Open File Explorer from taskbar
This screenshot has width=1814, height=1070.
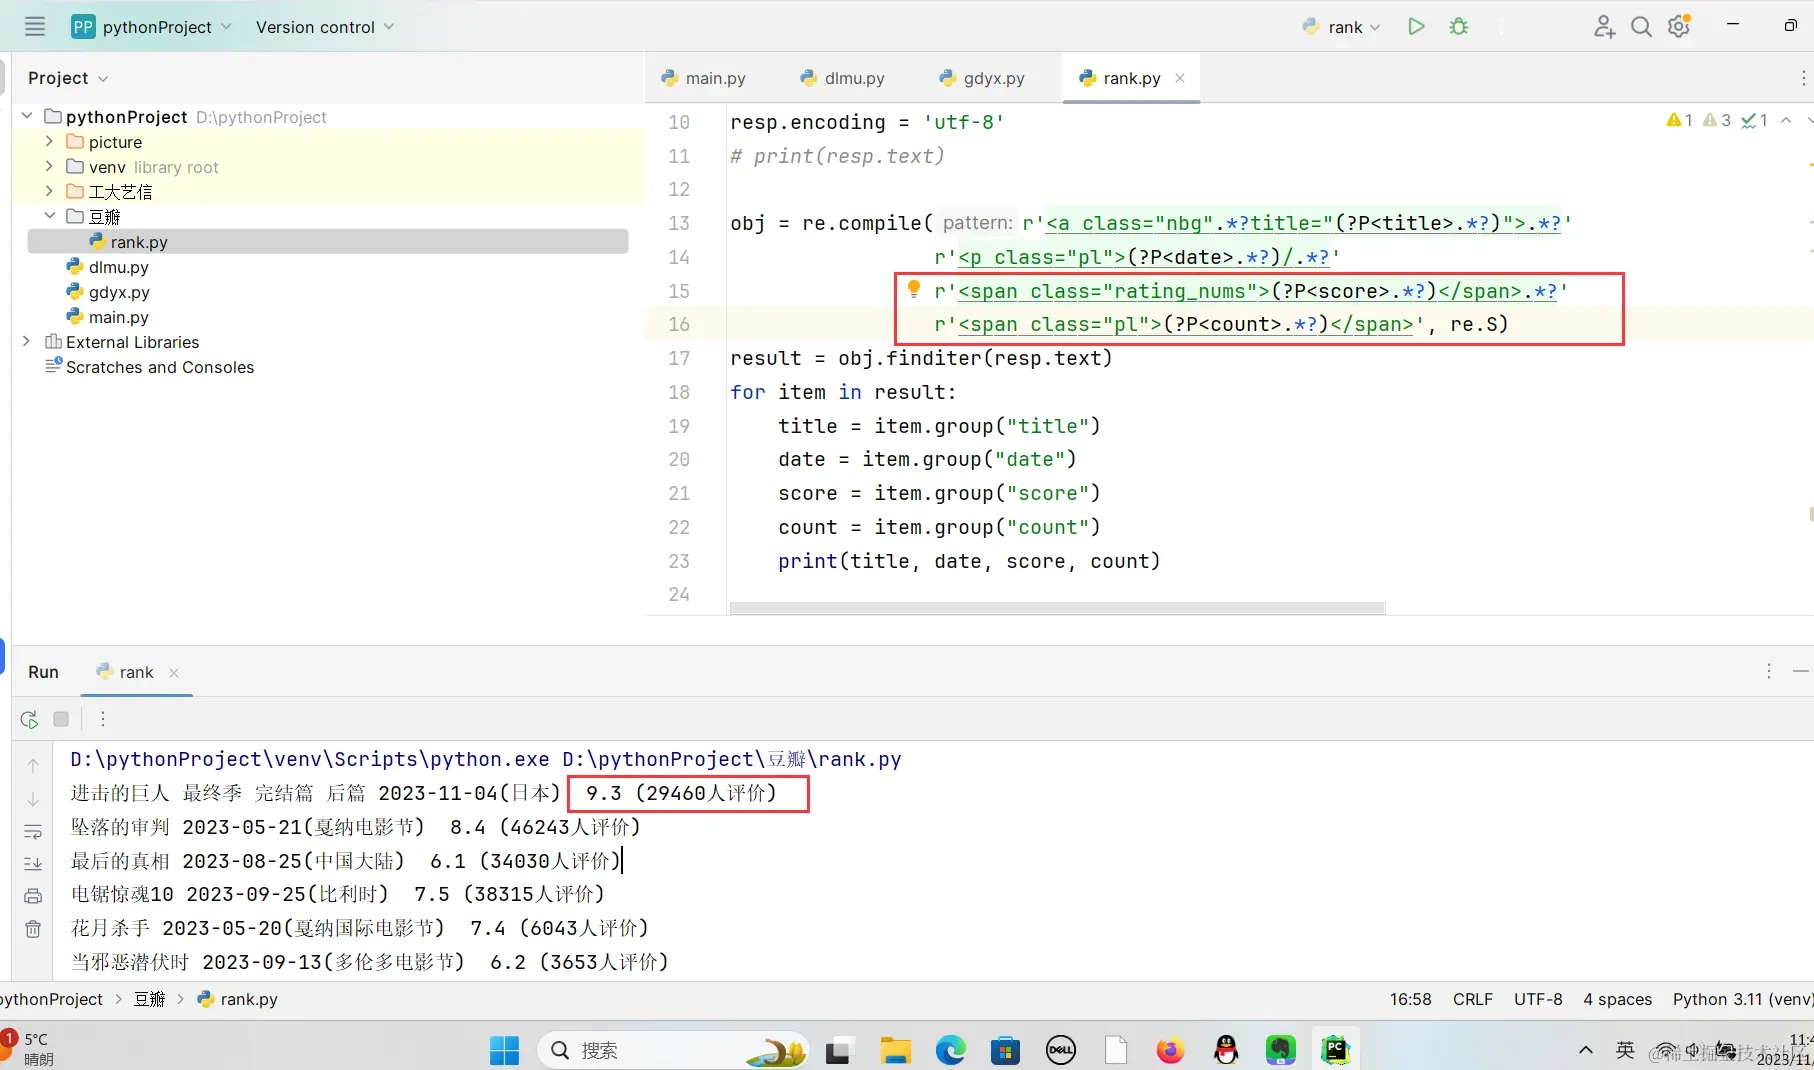[895, 1050]
